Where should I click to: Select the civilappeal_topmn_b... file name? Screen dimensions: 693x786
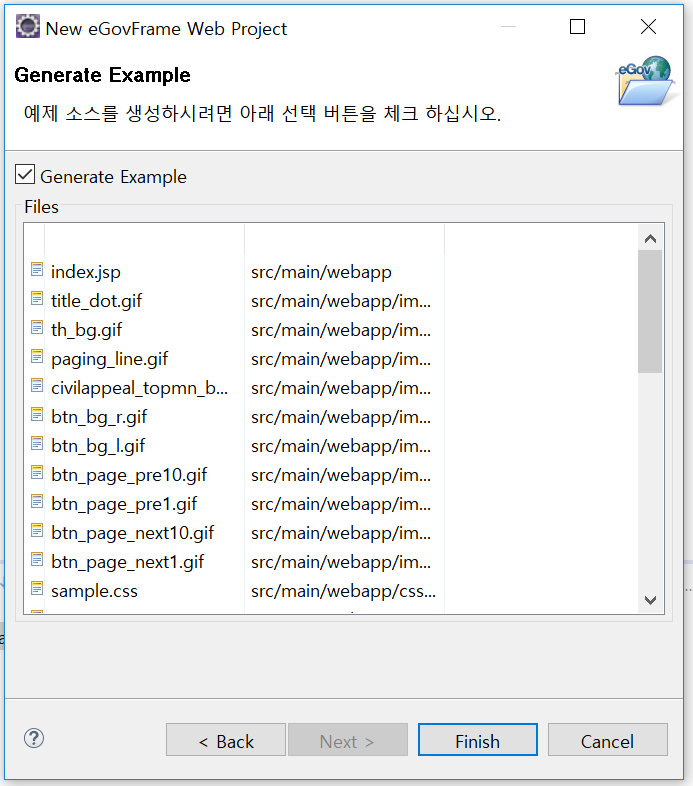pos(139,388)
